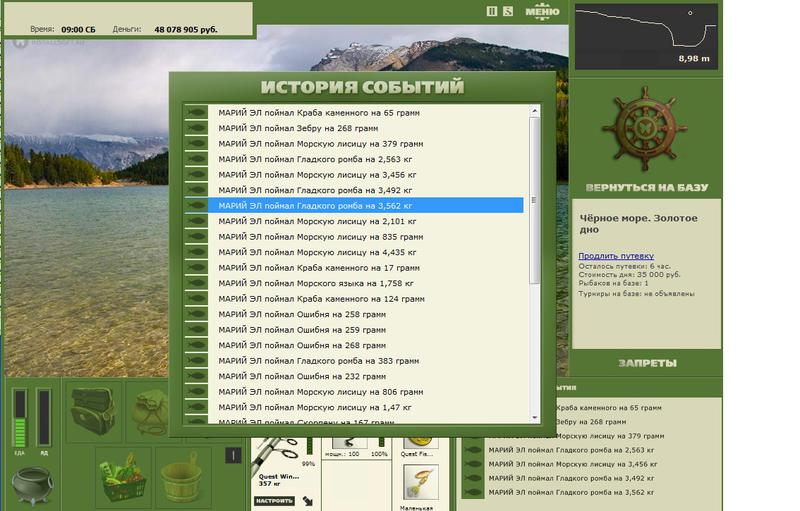Screen dimensions: 800x511
Task: Click the rod wear bar at 99%
Action: 310,446
